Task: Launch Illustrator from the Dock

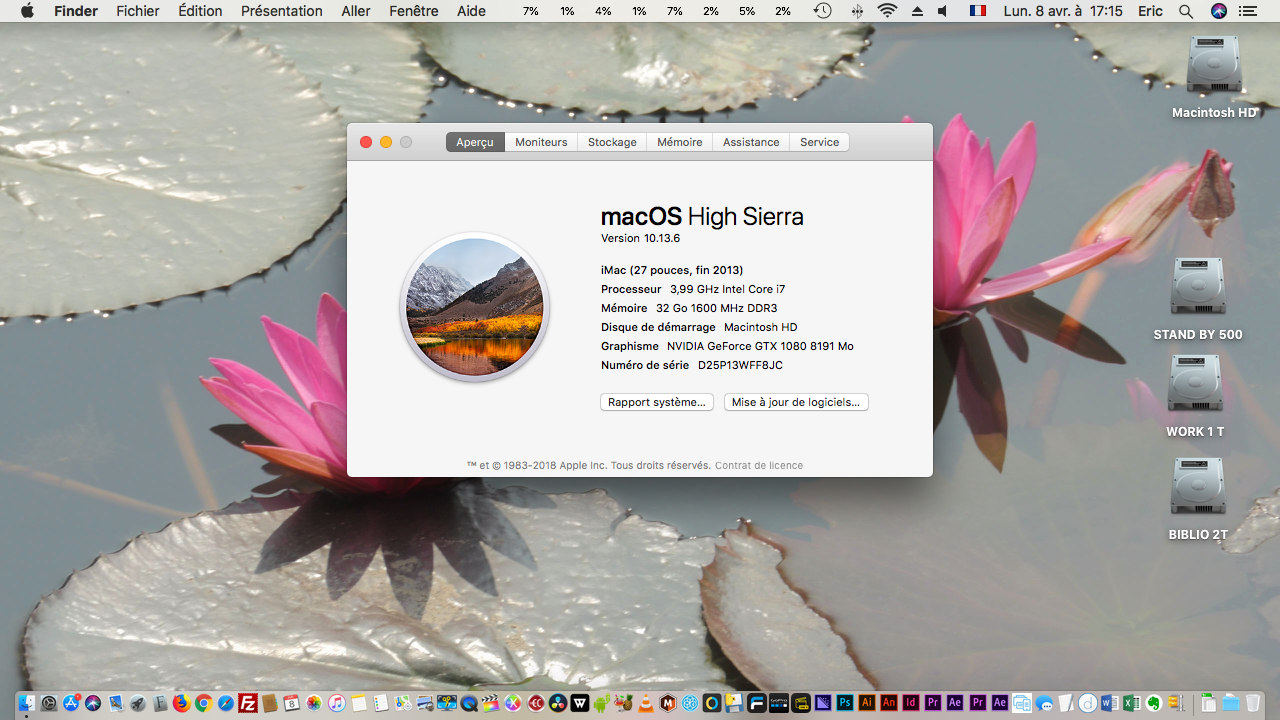Action: pyautogui.click(x=867, y=703)
